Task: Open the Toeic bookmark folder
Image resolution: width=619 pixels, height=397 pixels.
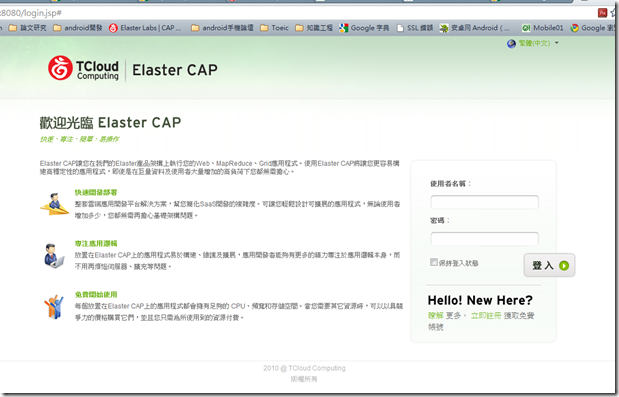Action: click(274, 28)
